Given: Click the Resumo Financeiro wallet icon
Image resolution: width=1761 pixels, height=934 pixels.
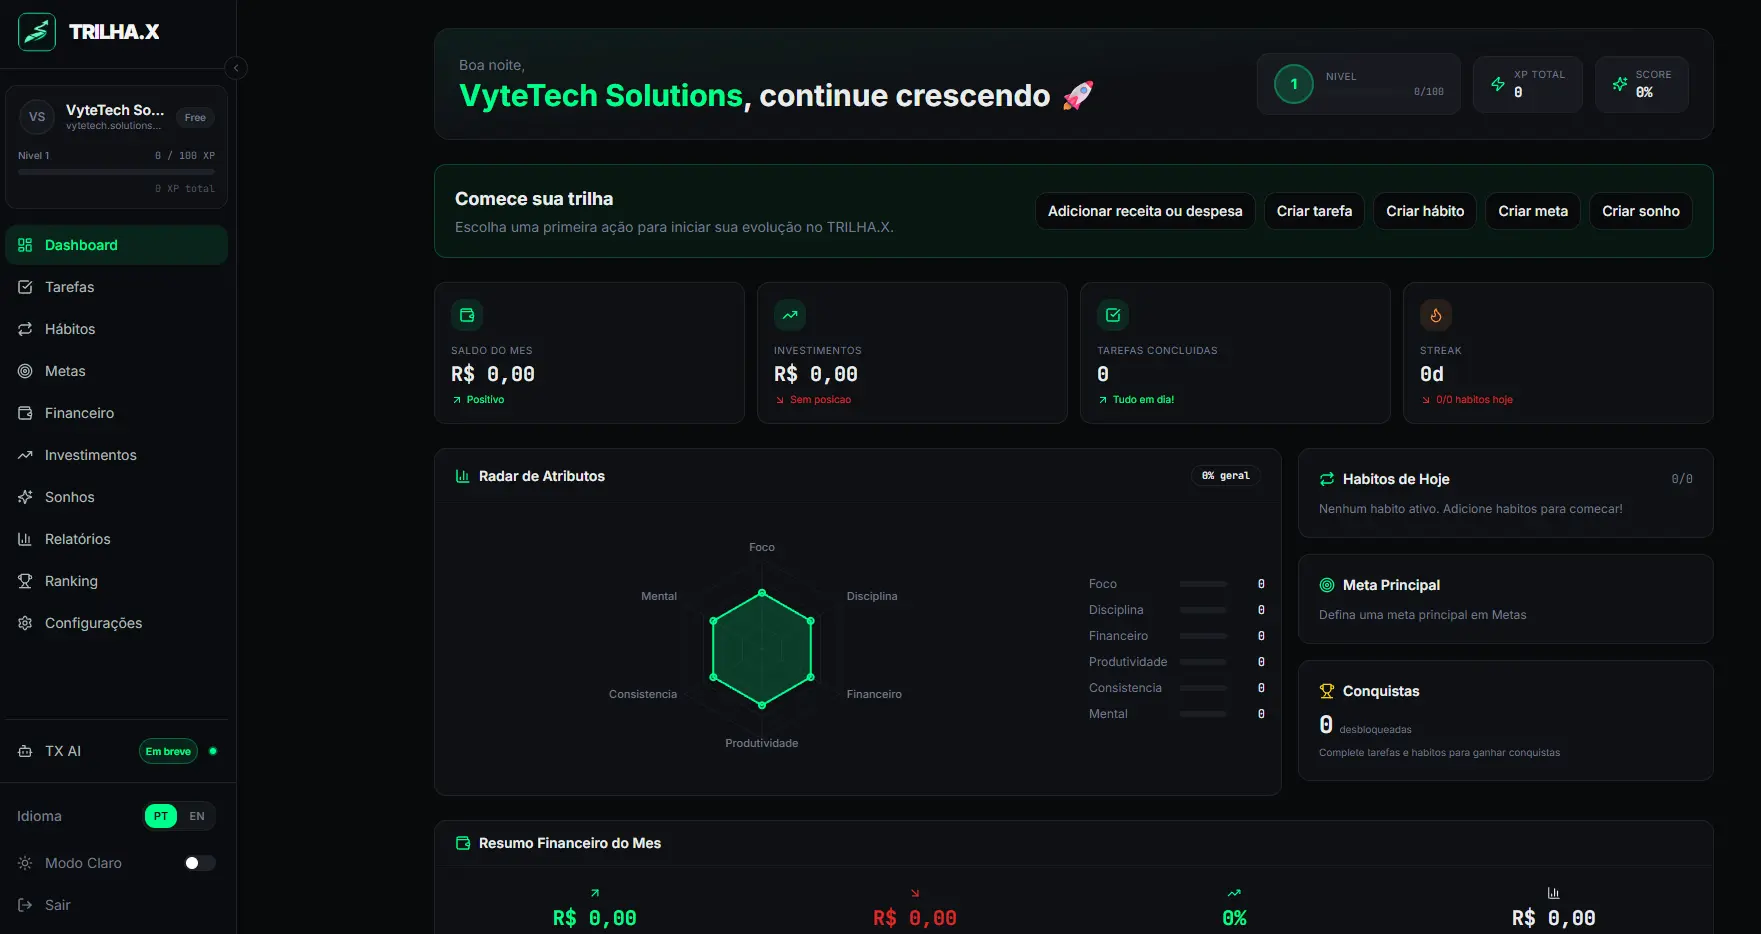Looking at the screenshot, I should pyautogui.click(x=463, y=843).
